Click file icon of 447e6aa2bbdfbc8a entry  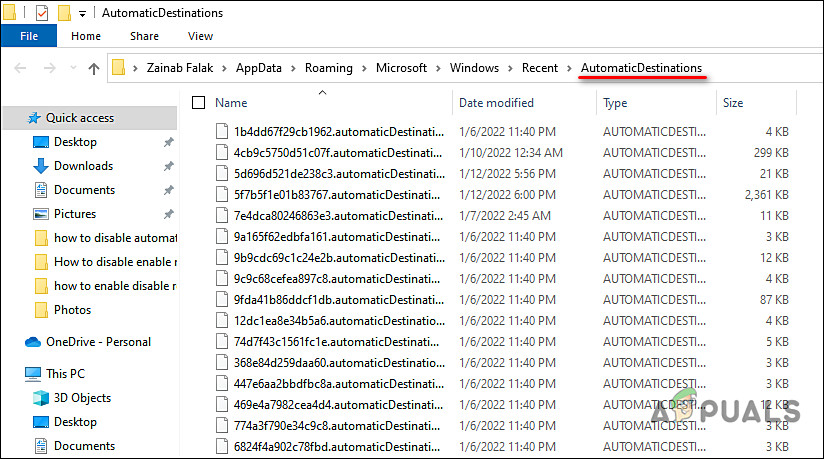tap(222, 384)
